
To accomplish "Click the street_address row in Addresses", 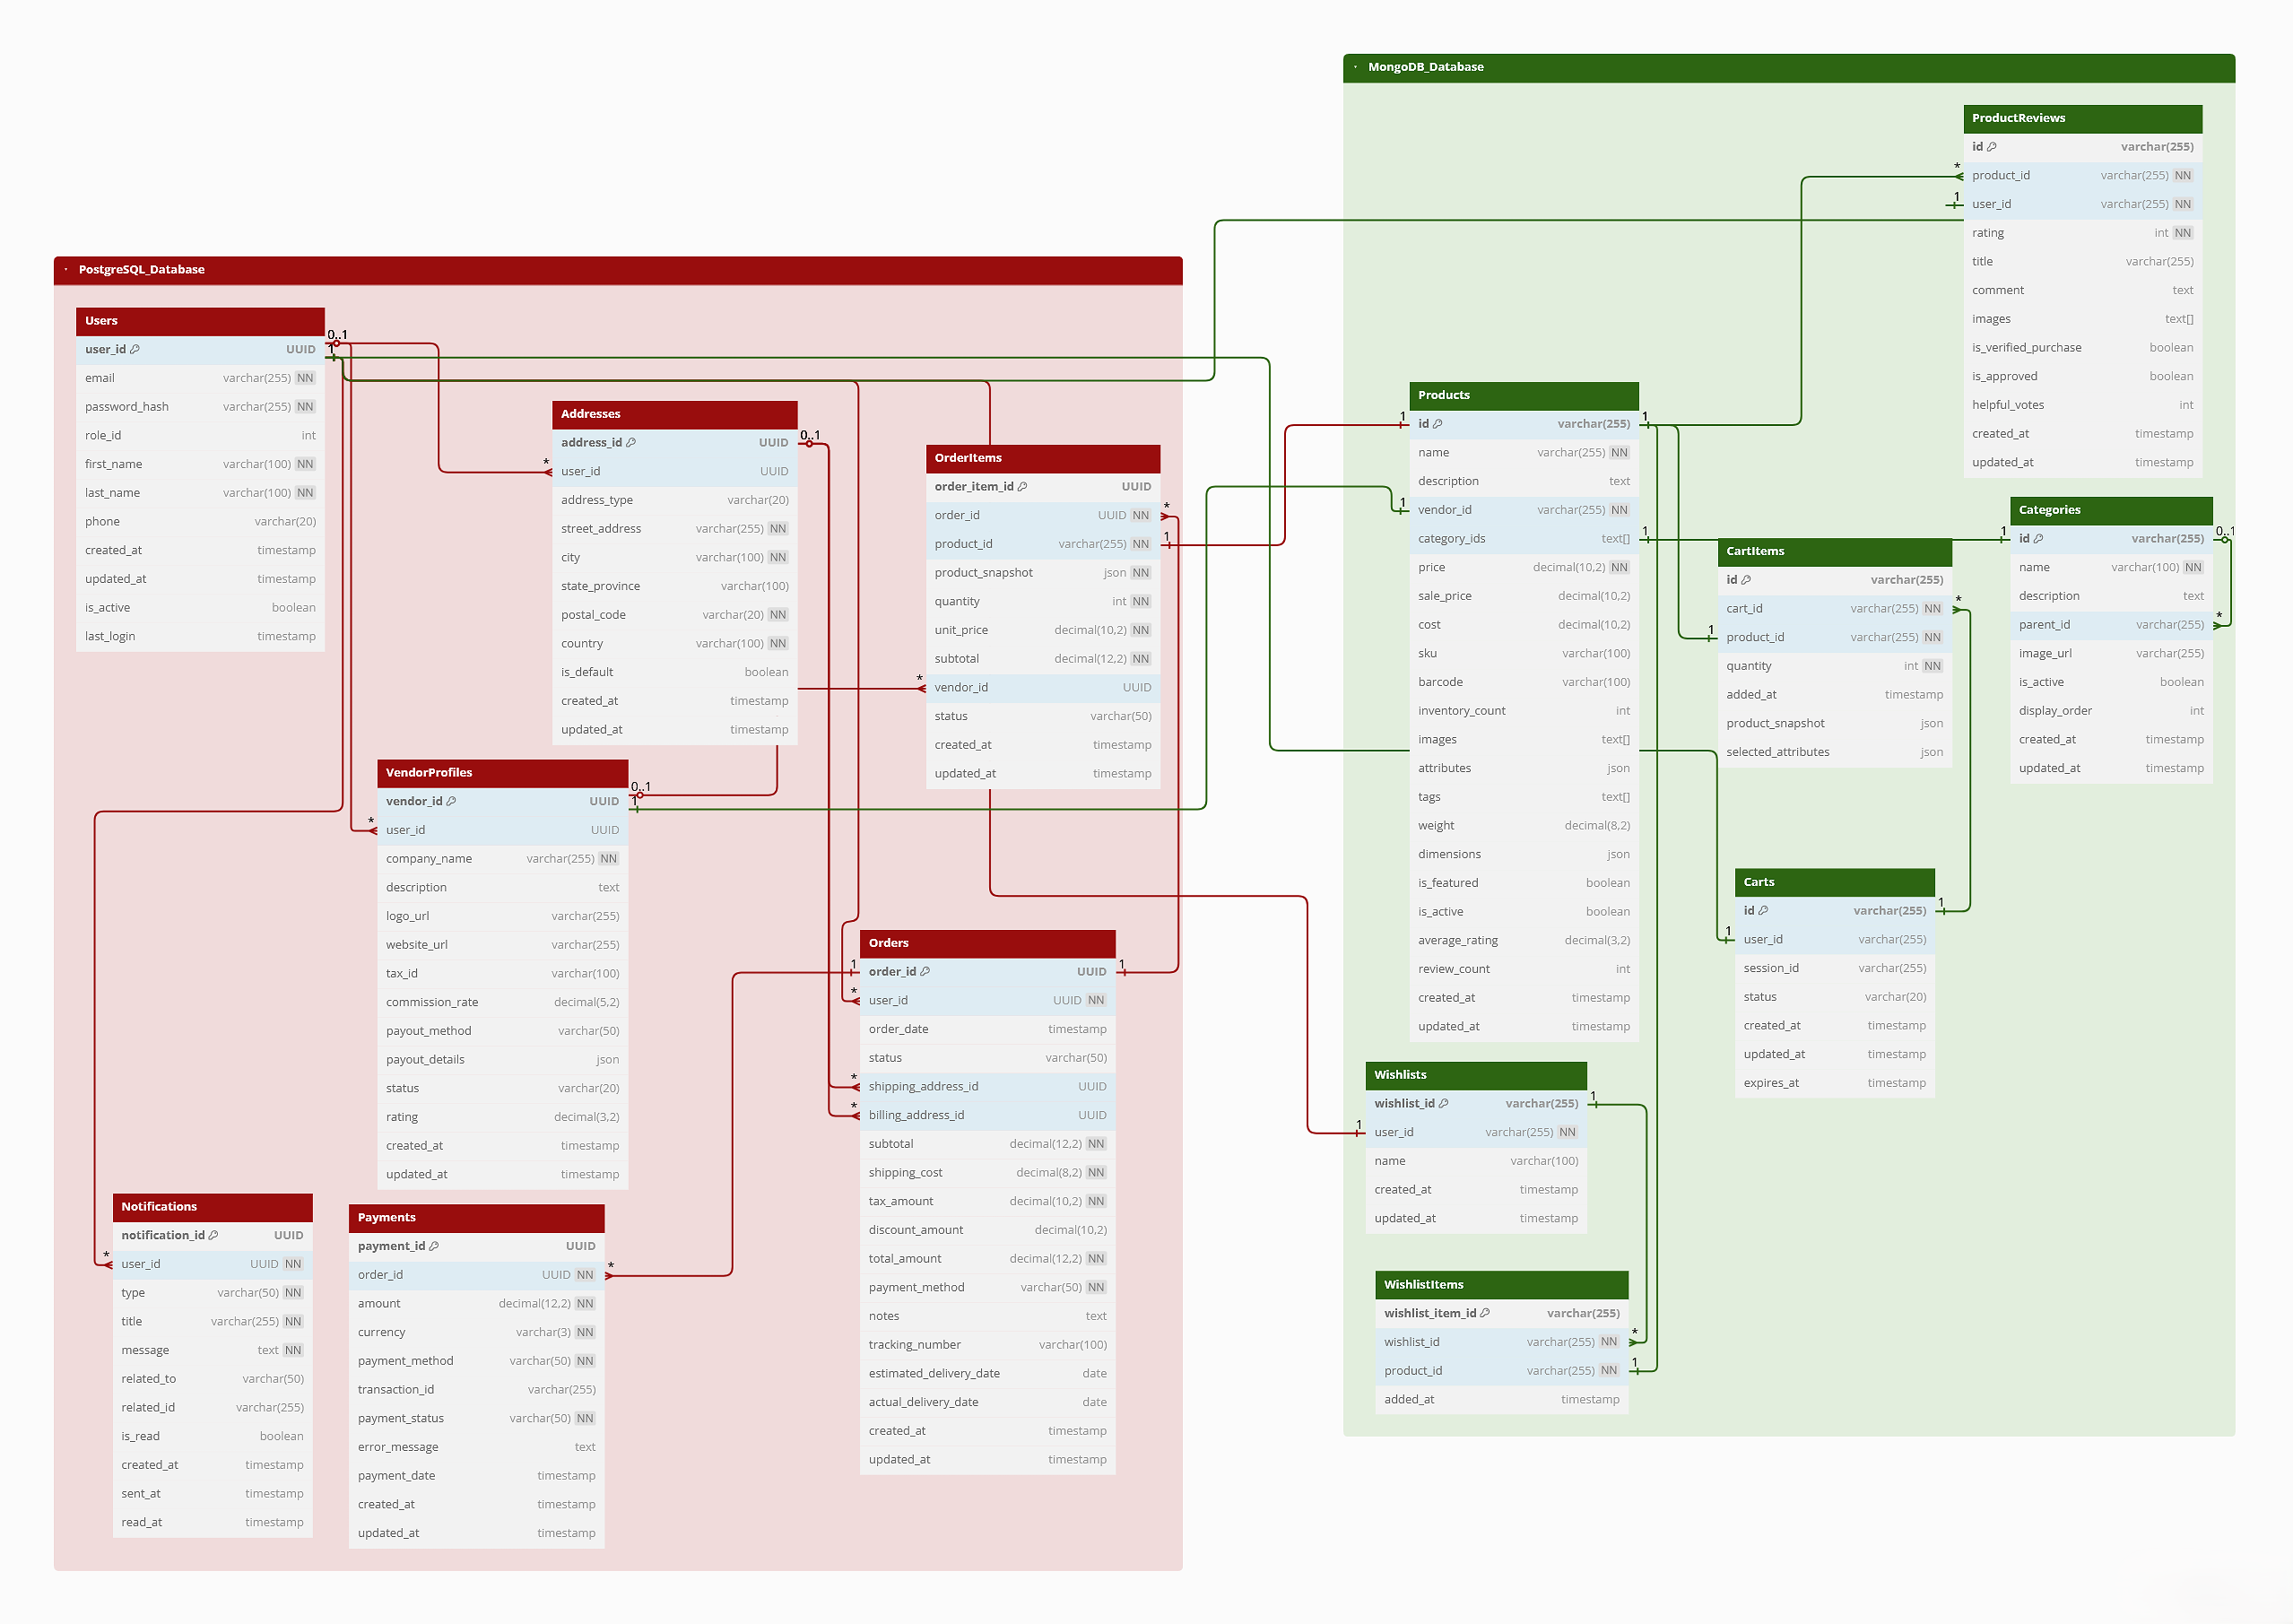I will (675, 529).
